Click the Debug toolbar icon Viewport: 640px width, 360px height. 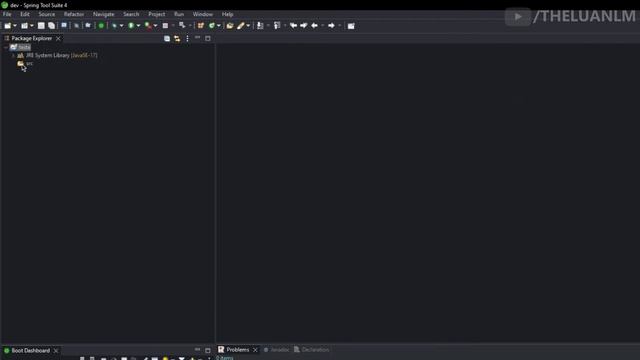point(114,26)
